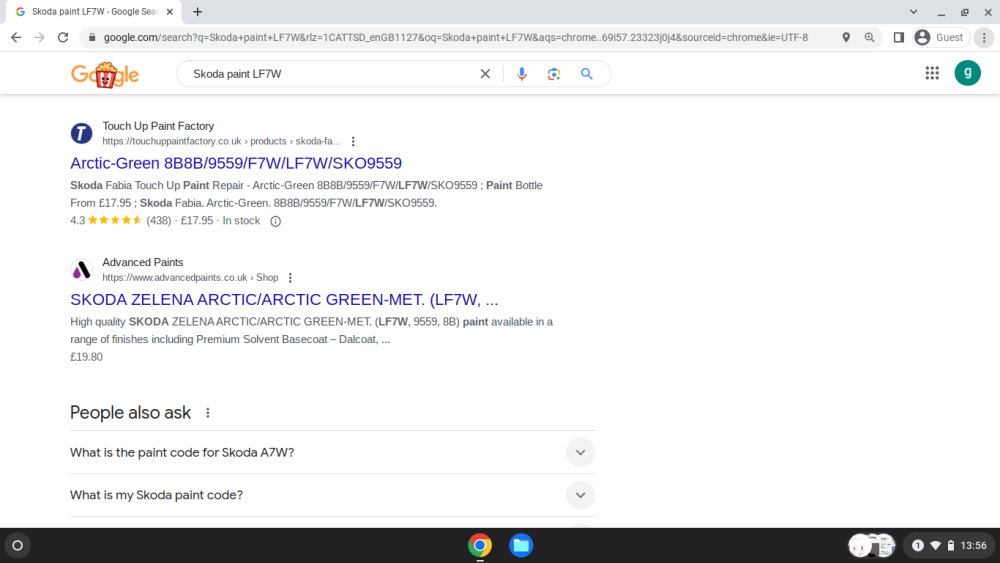Click the address bar URL
The image size is (1000, 563).
click(x=455, y=38)
